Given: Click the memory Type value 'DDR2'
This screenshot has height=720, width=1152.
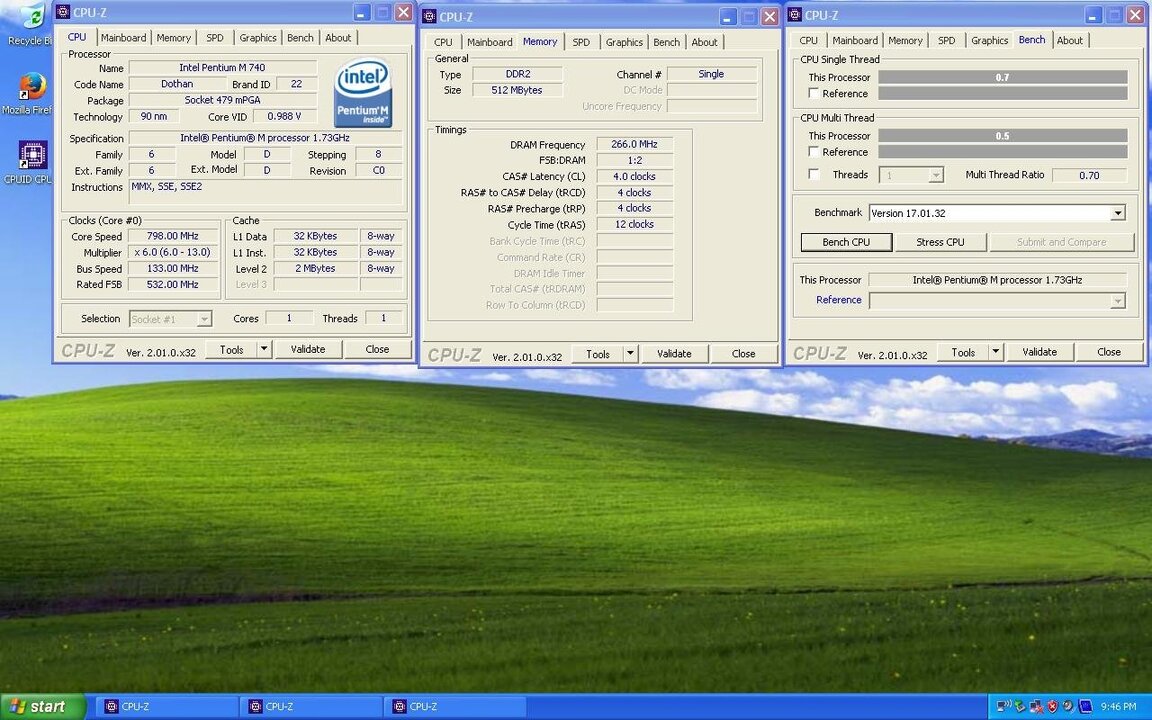Looking at the screenshot, I should [x=516, y=74].
